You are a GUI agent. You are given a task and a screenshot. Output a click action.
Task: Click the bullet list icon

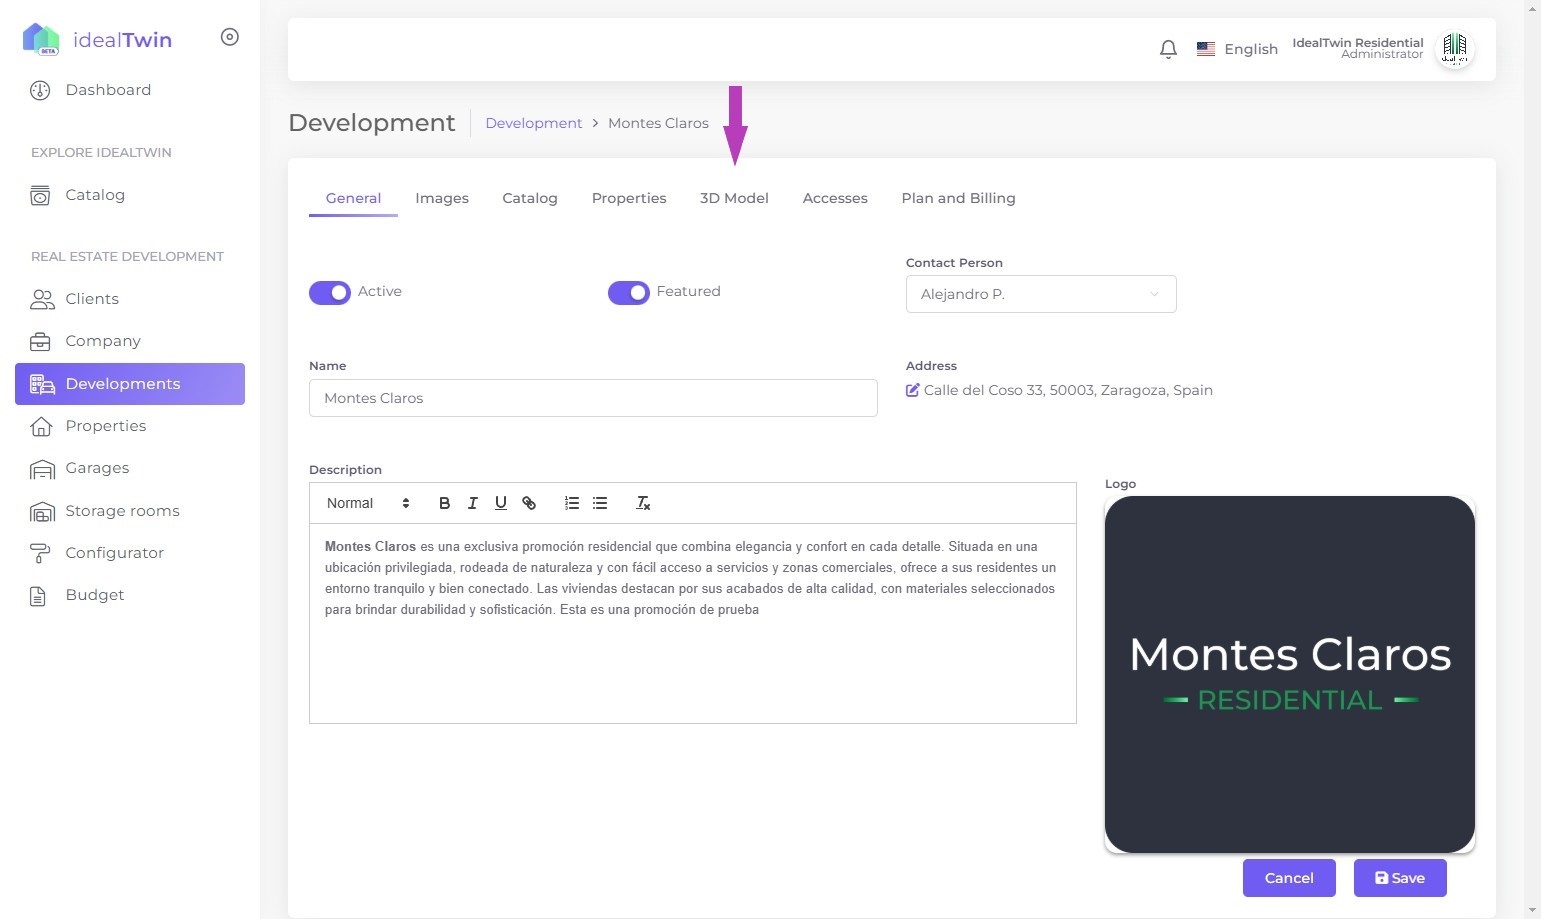[600, 503]
